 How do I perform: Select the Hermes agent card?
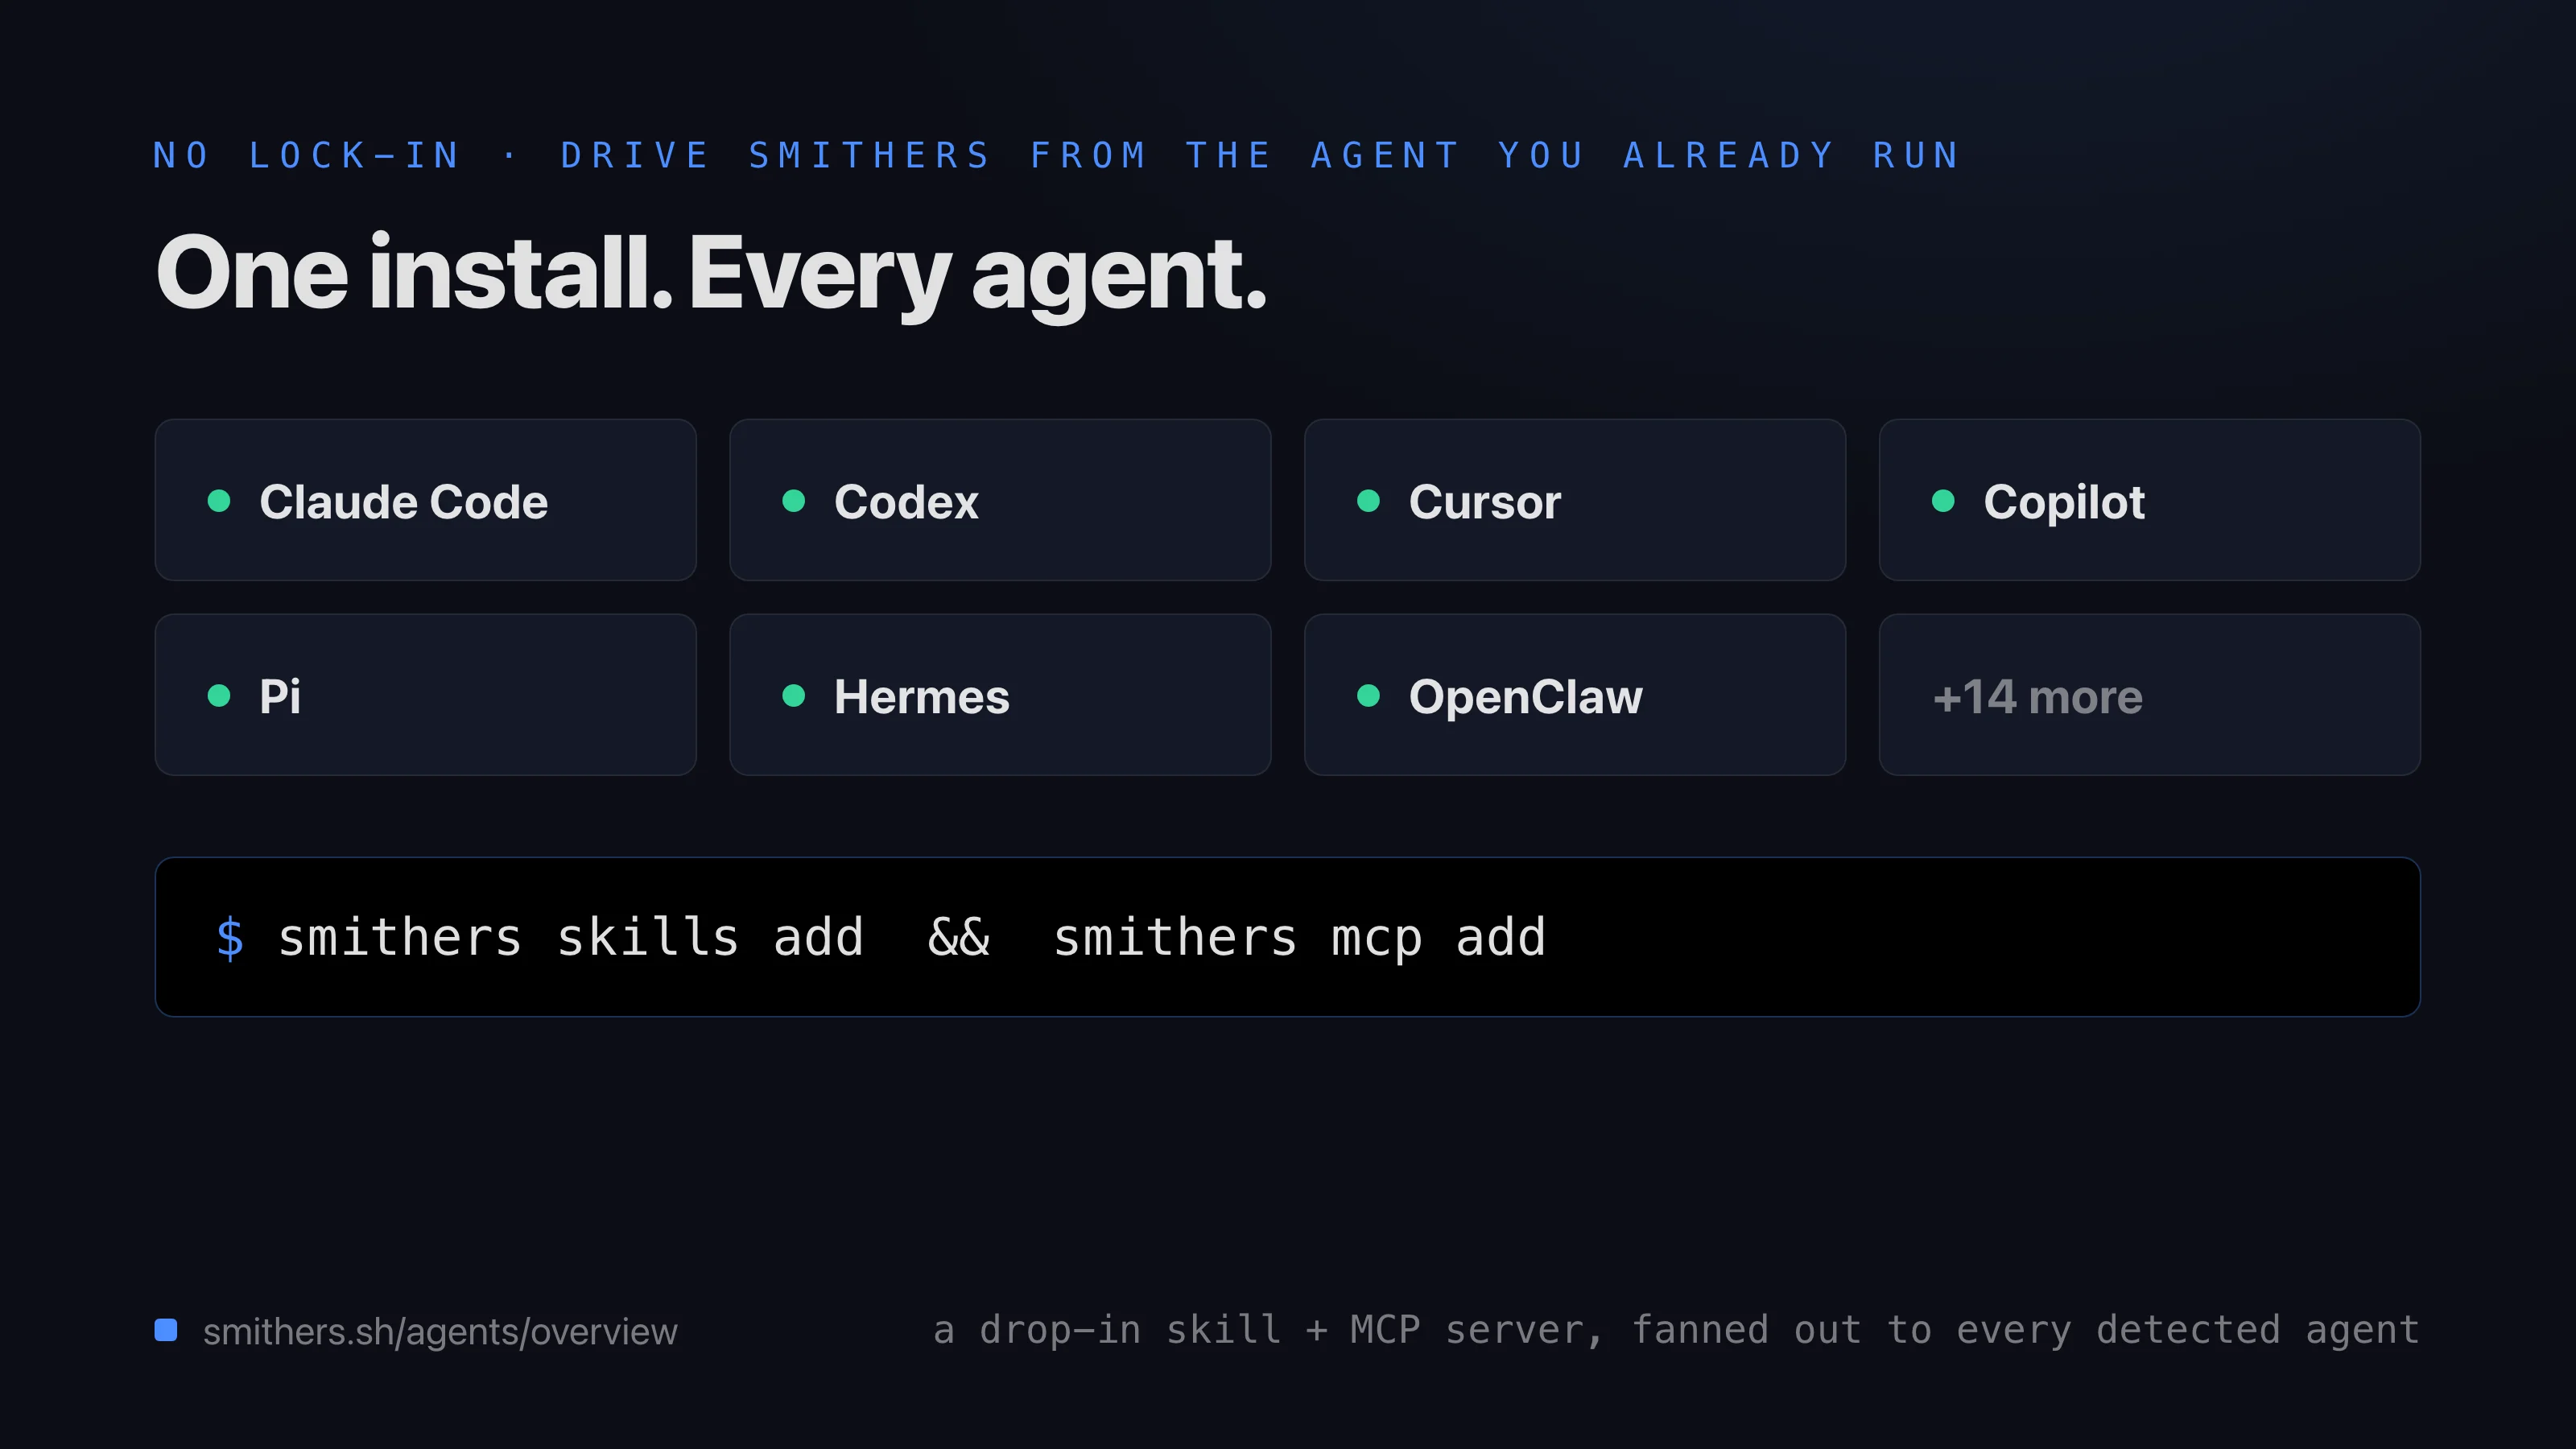click(1000, 695)
